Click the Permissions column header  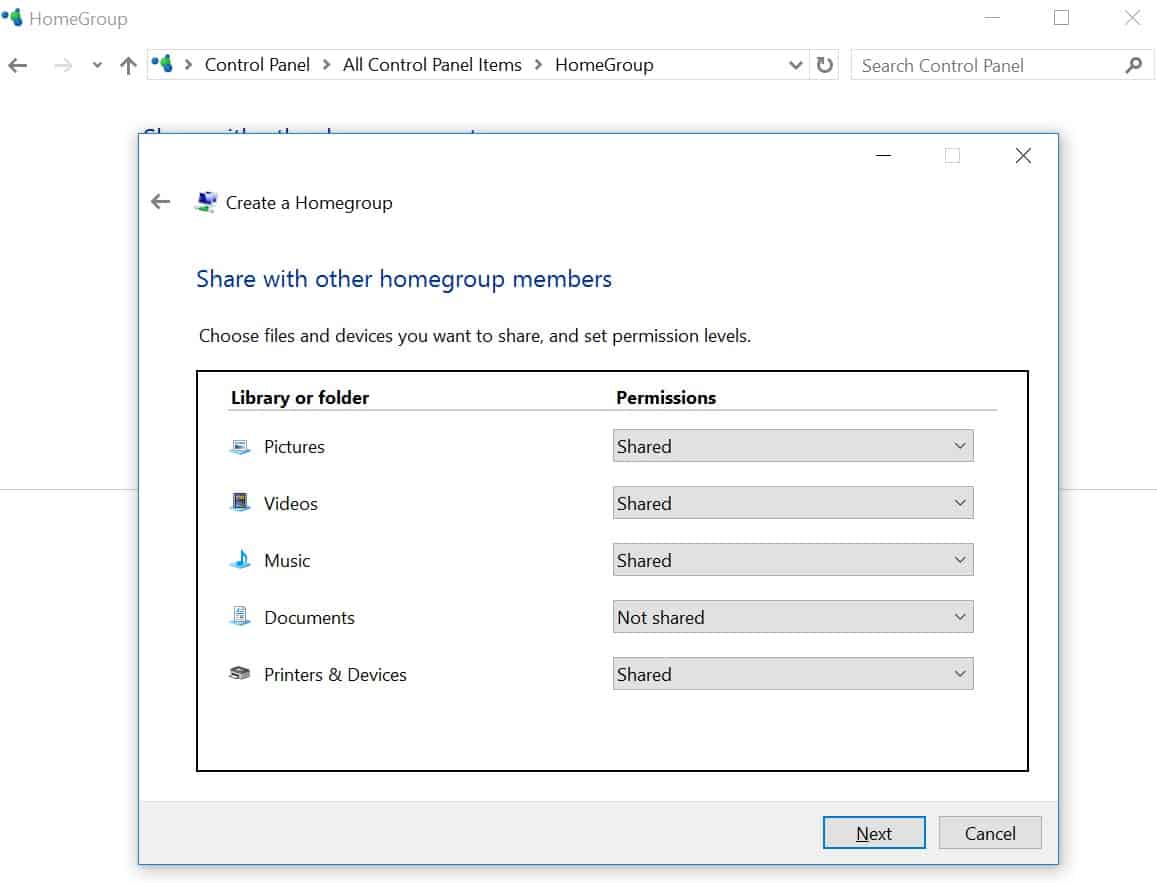[666, 398]
